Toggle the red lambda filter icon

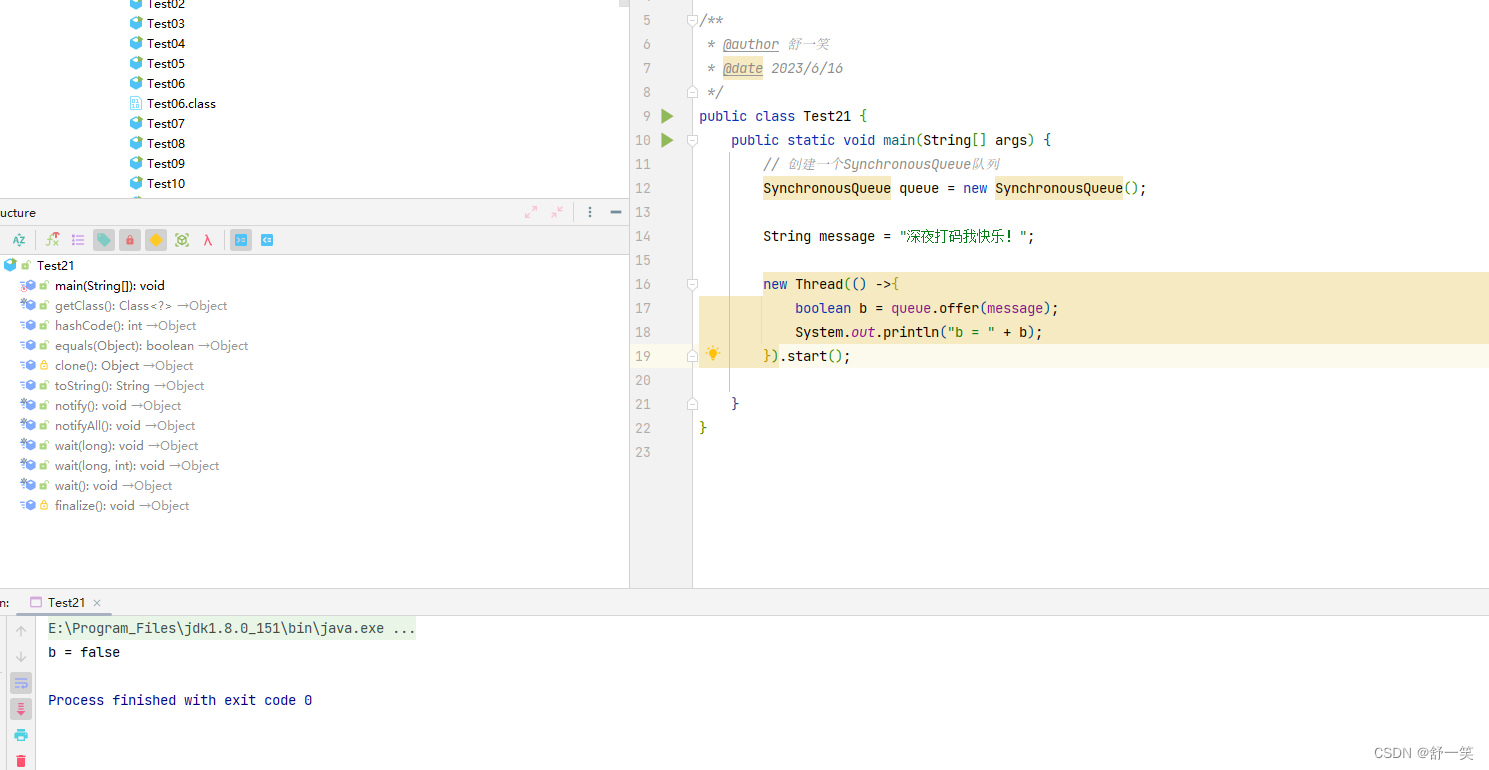208,240
